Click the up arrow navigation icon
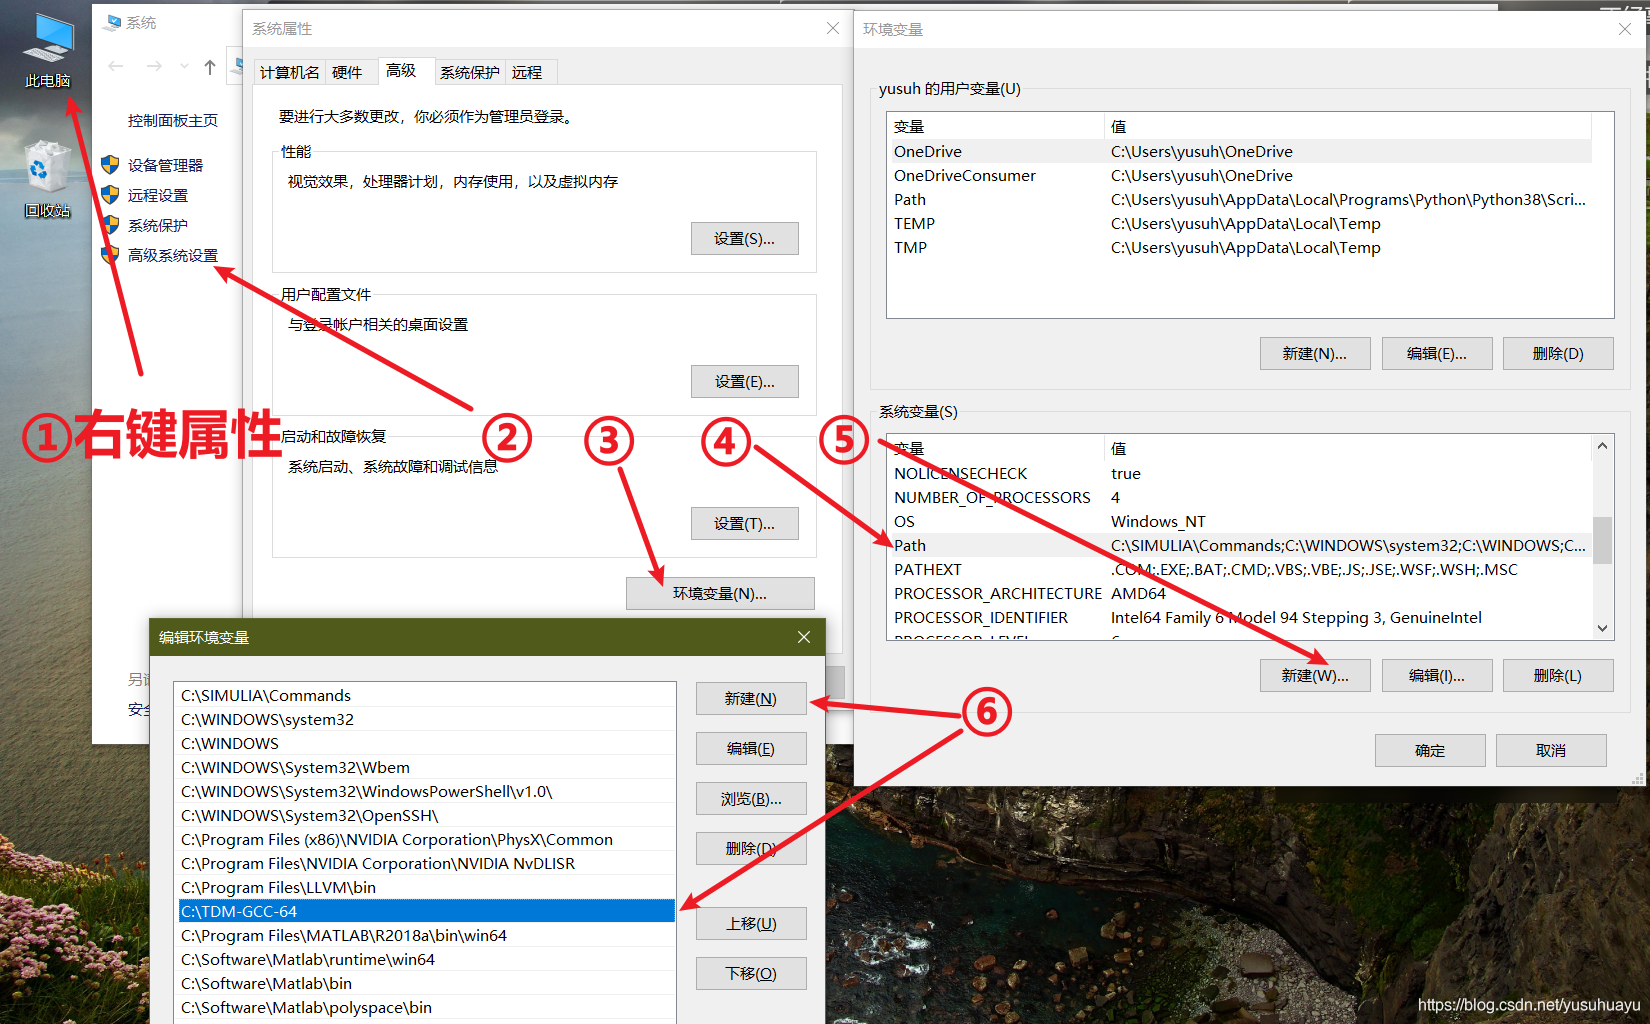1650x1024 pixels. (209, 67)
